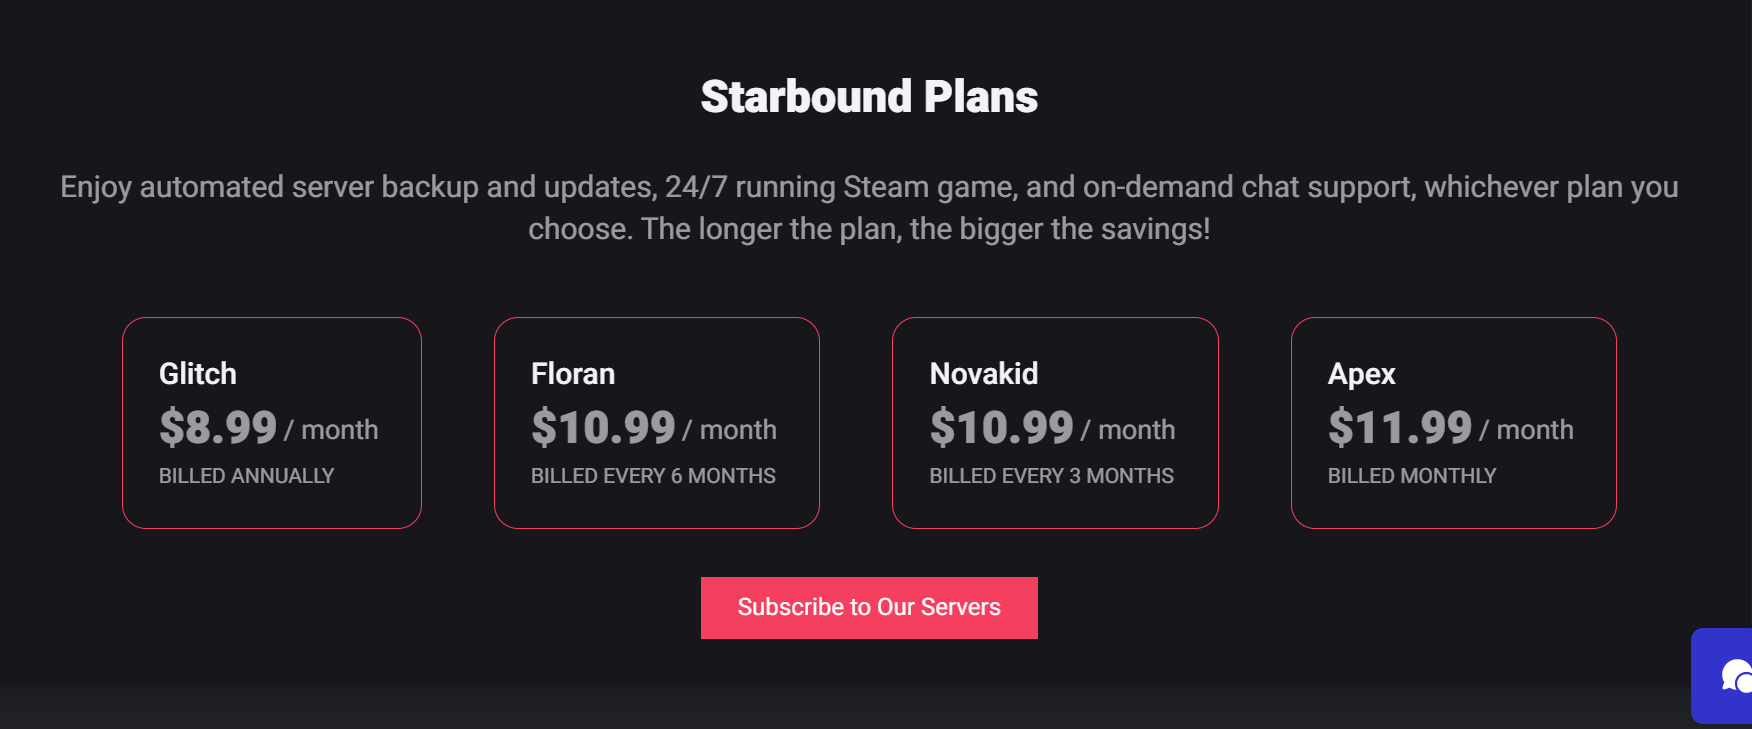Select the Floran plan title
Screen dimensions: 1752x729
pos(573,374)
